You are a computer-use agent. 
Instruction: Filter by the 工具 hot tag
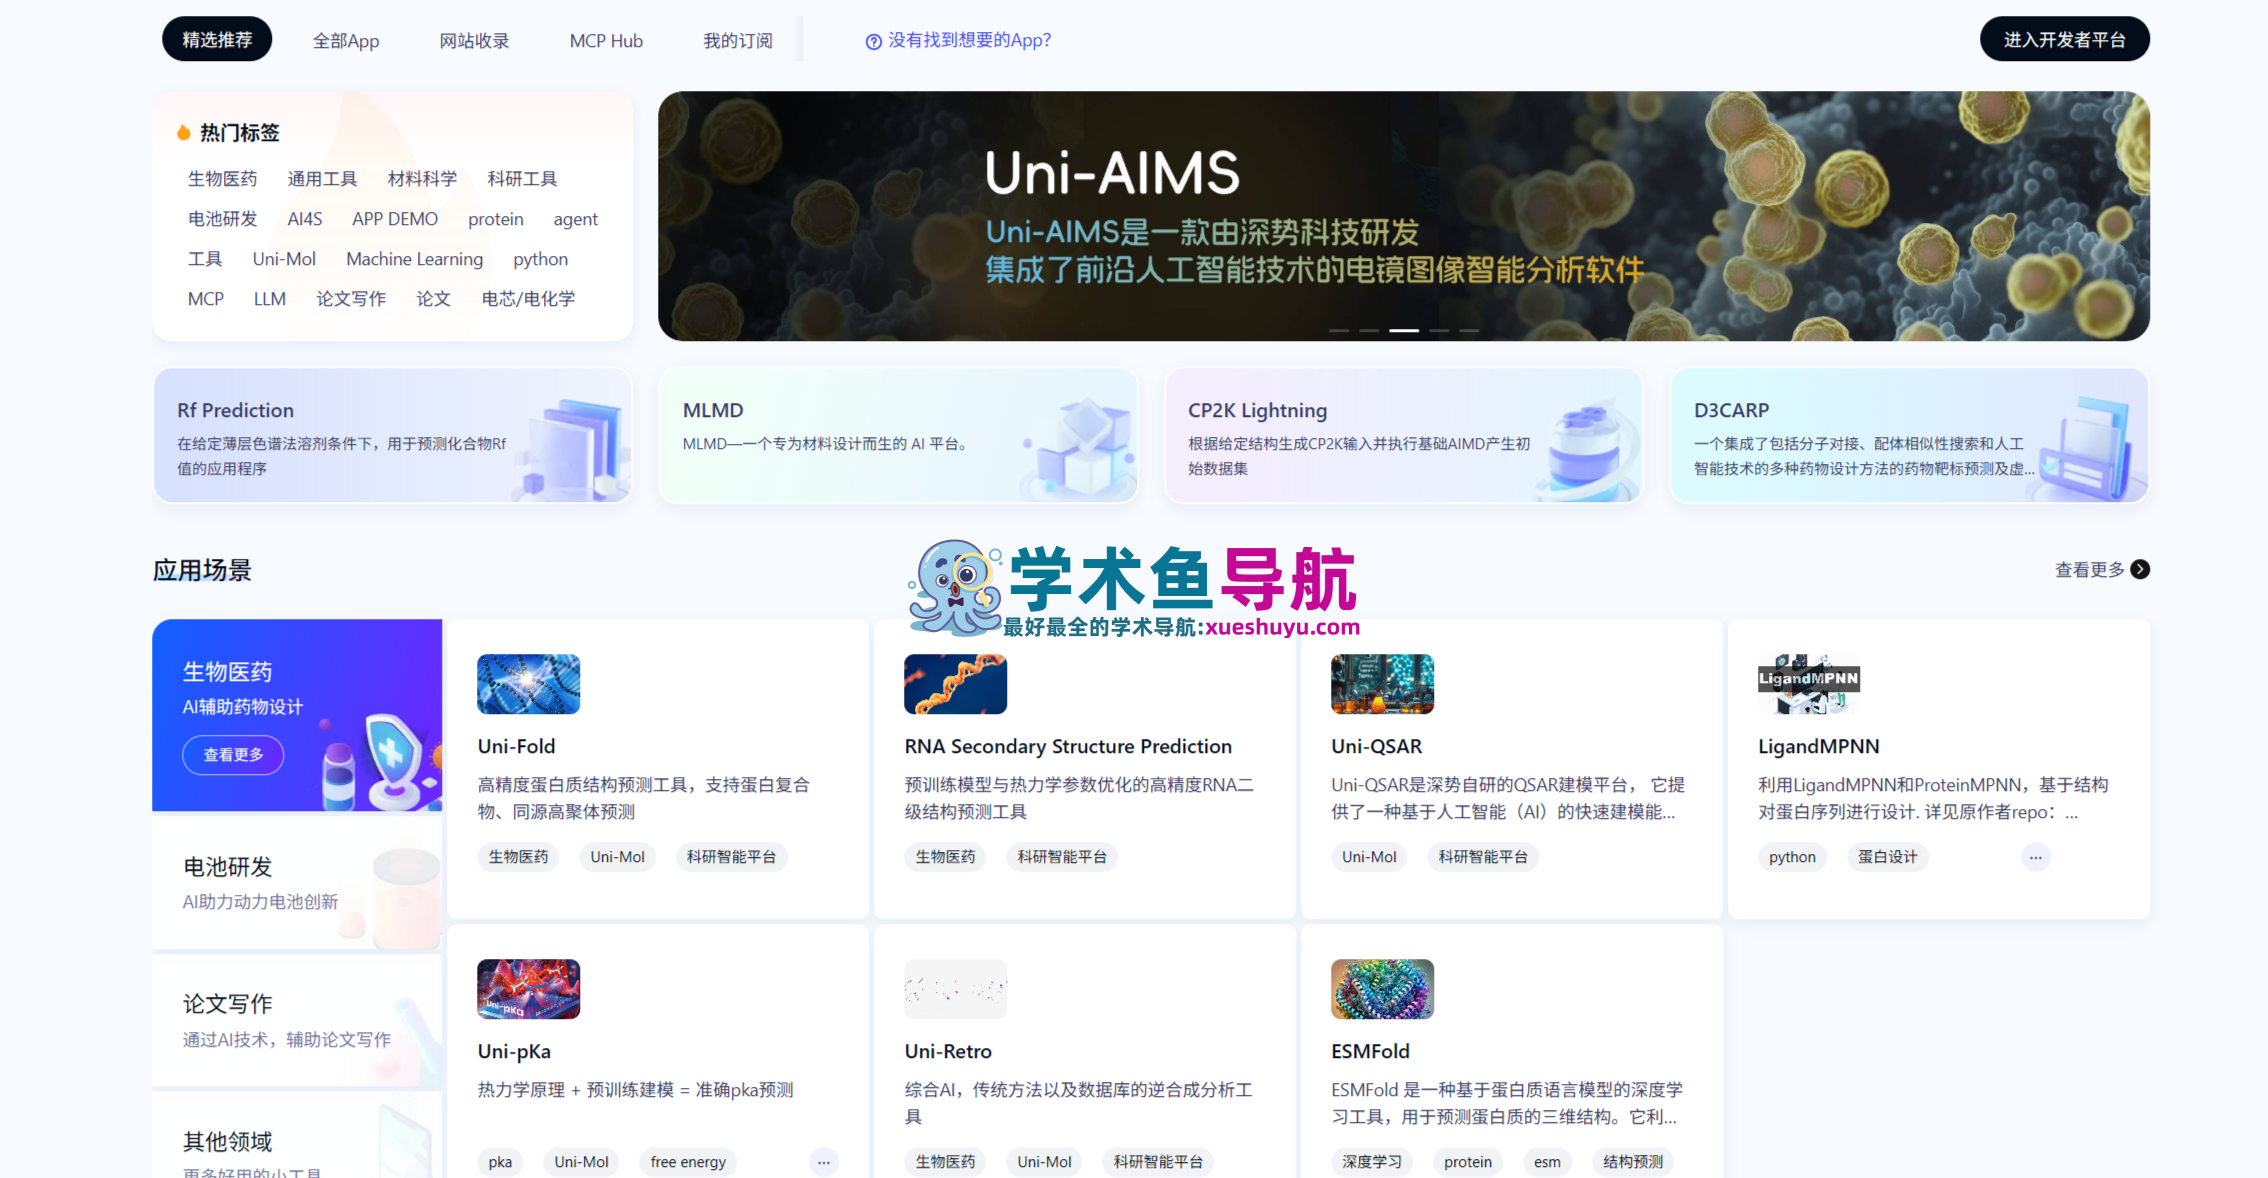[205, 259]
